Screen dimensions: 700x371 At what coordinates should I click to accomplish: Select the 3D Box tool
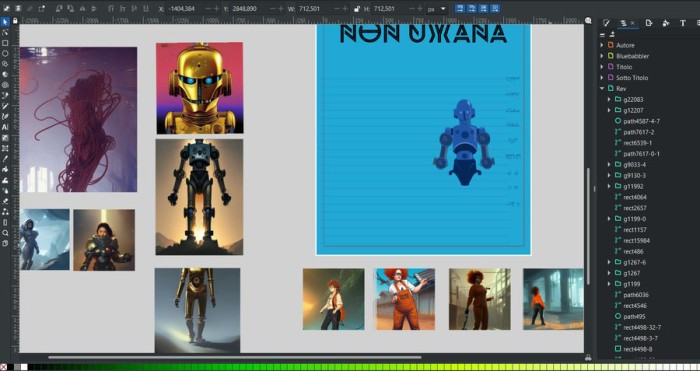point(5,74)
